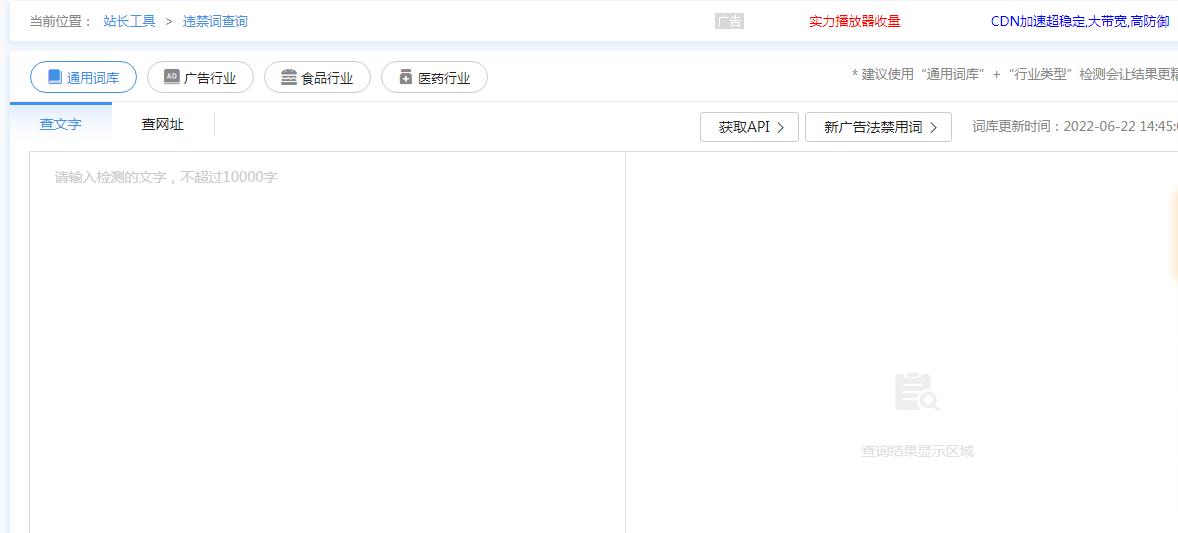The width and height of the screenshot is (1178, 533).
Task: Open the 违禁词查询 breadcrumb link
Action: (x=215, y=21)
